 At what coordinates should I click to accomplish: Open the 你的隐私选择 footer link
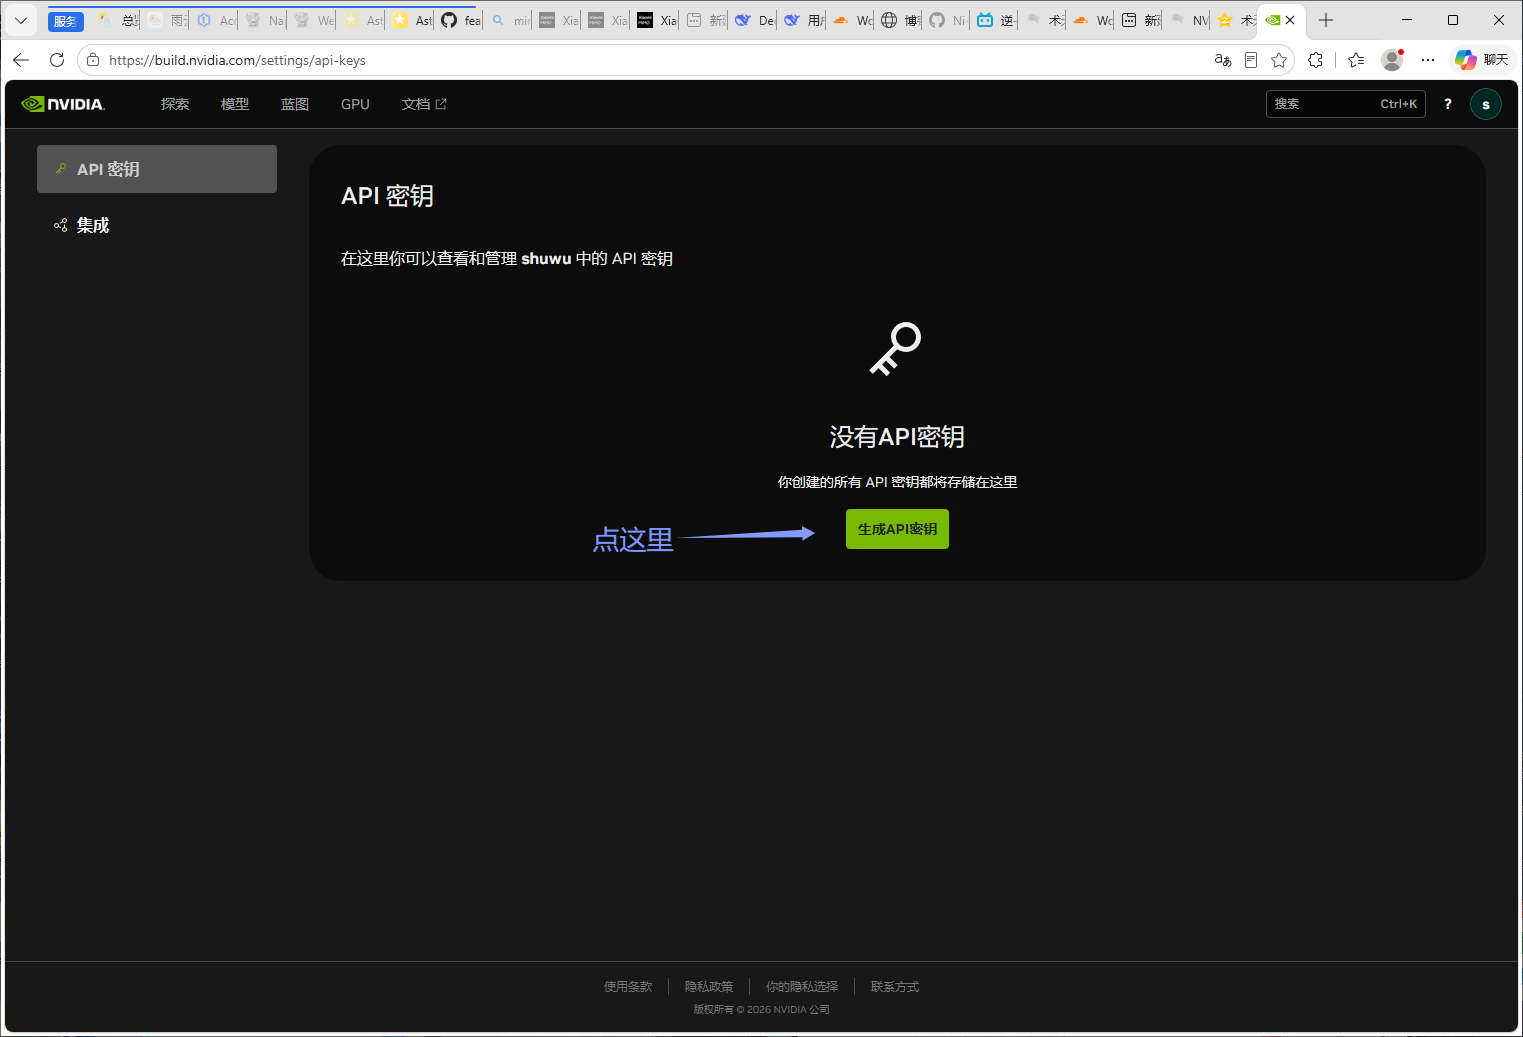802,987
